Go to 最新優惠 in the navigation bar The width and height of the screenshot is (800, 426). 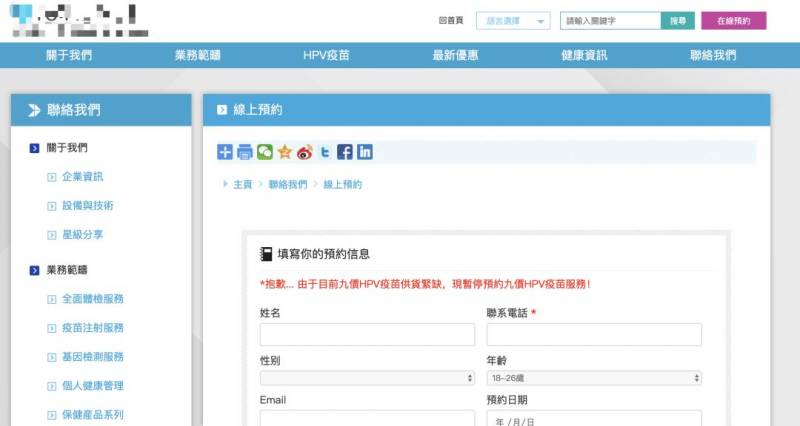pos(455,56)
